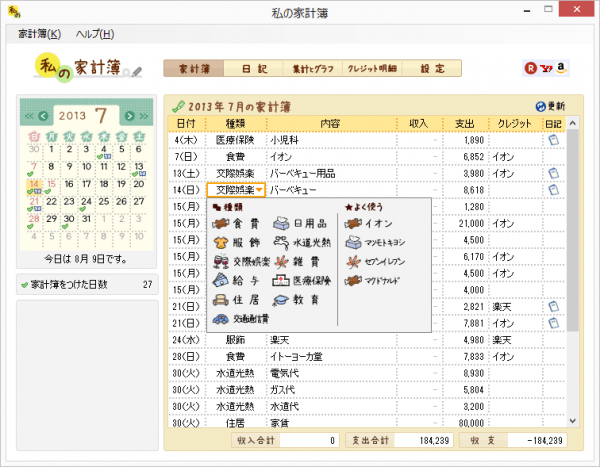Click the 6,852 expense amount
This screenshot has height=467, width=600.
(474, 157)
